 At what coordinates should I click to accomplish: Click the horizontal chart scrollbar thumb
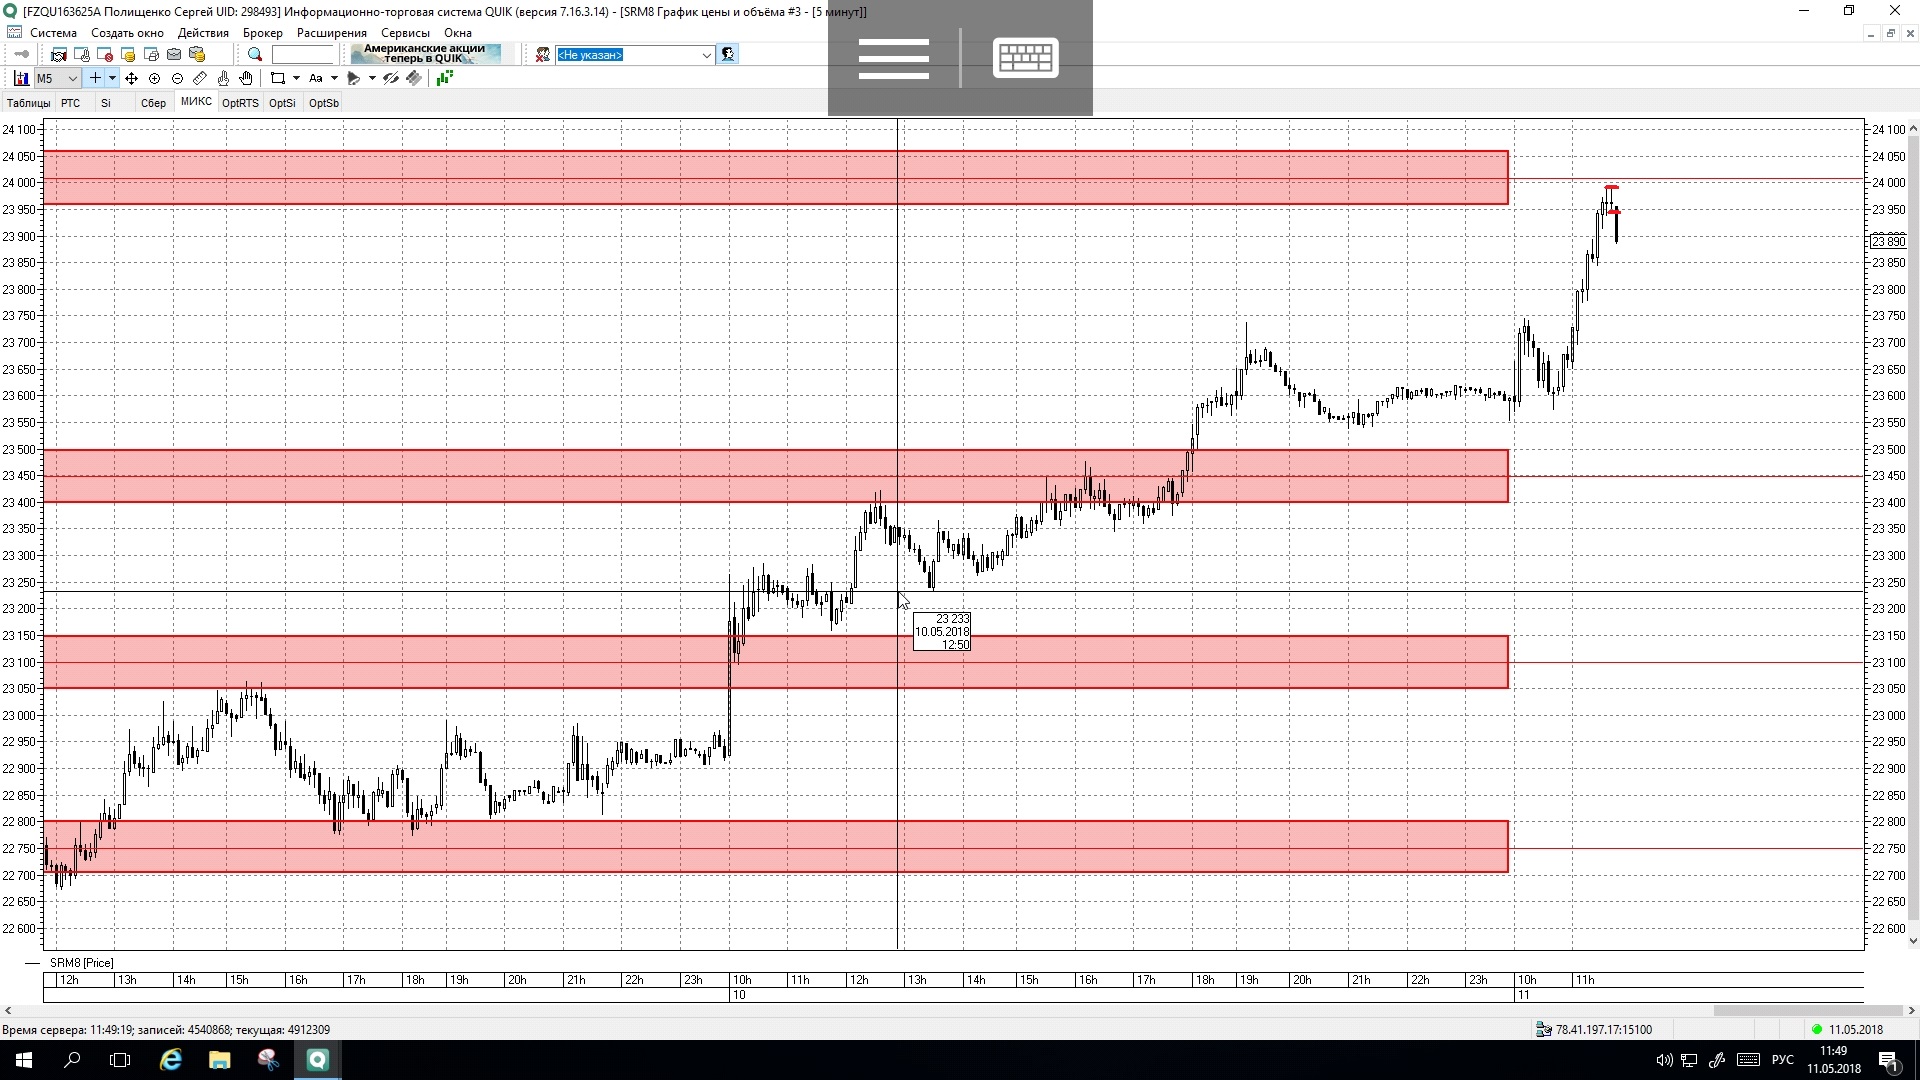pyautogui.click(x=1806, y=1011)
